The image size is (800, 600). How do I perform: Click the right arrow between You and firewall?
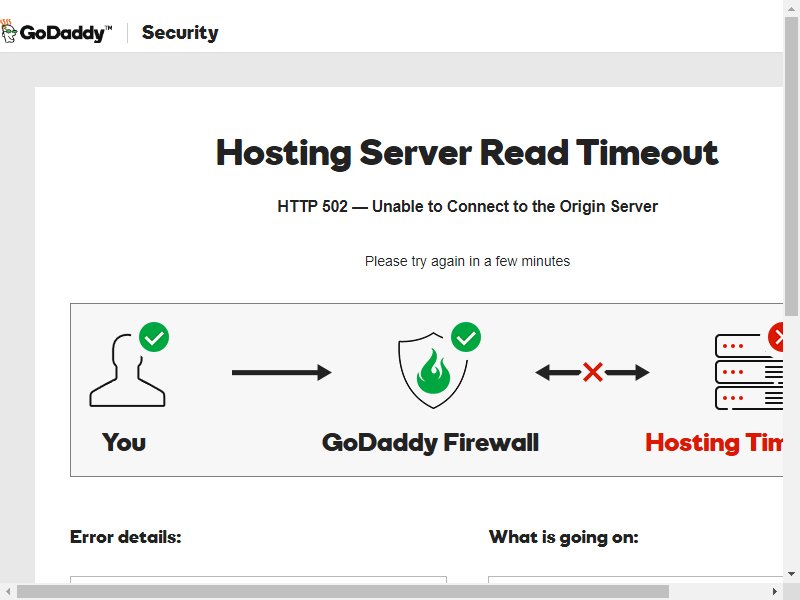pos(282,372)
